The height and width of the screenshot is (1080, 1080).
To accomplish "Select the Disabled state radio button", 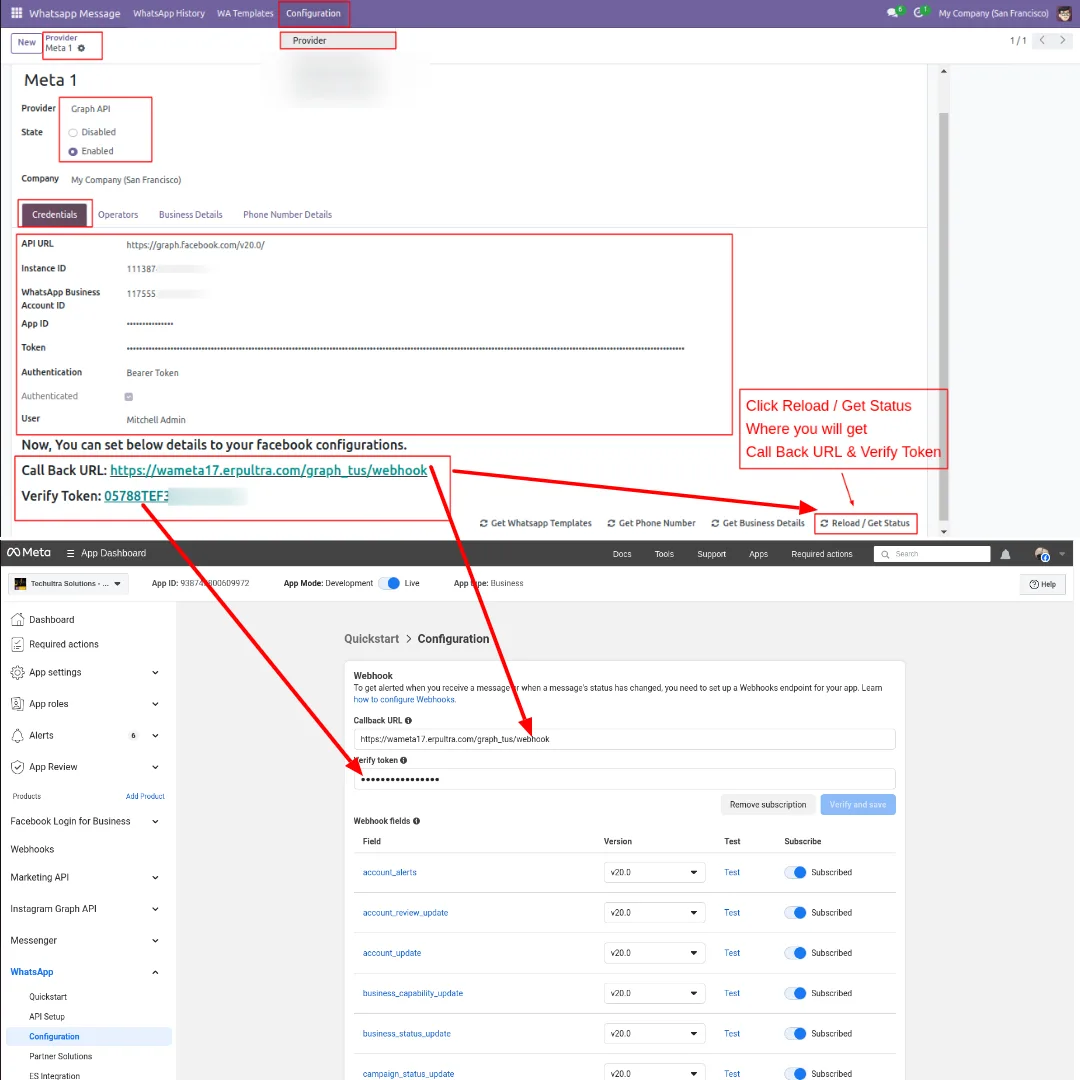I will tap(73, 132).
